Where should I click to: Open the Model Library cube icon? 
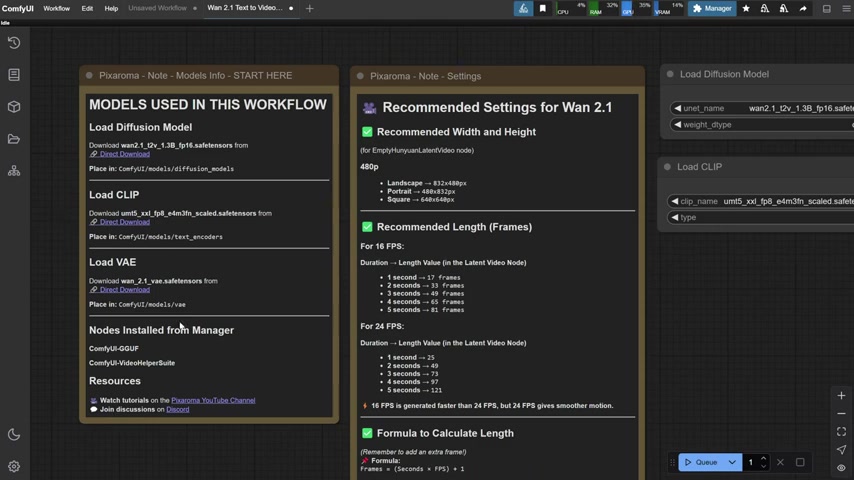pos(14,107)
